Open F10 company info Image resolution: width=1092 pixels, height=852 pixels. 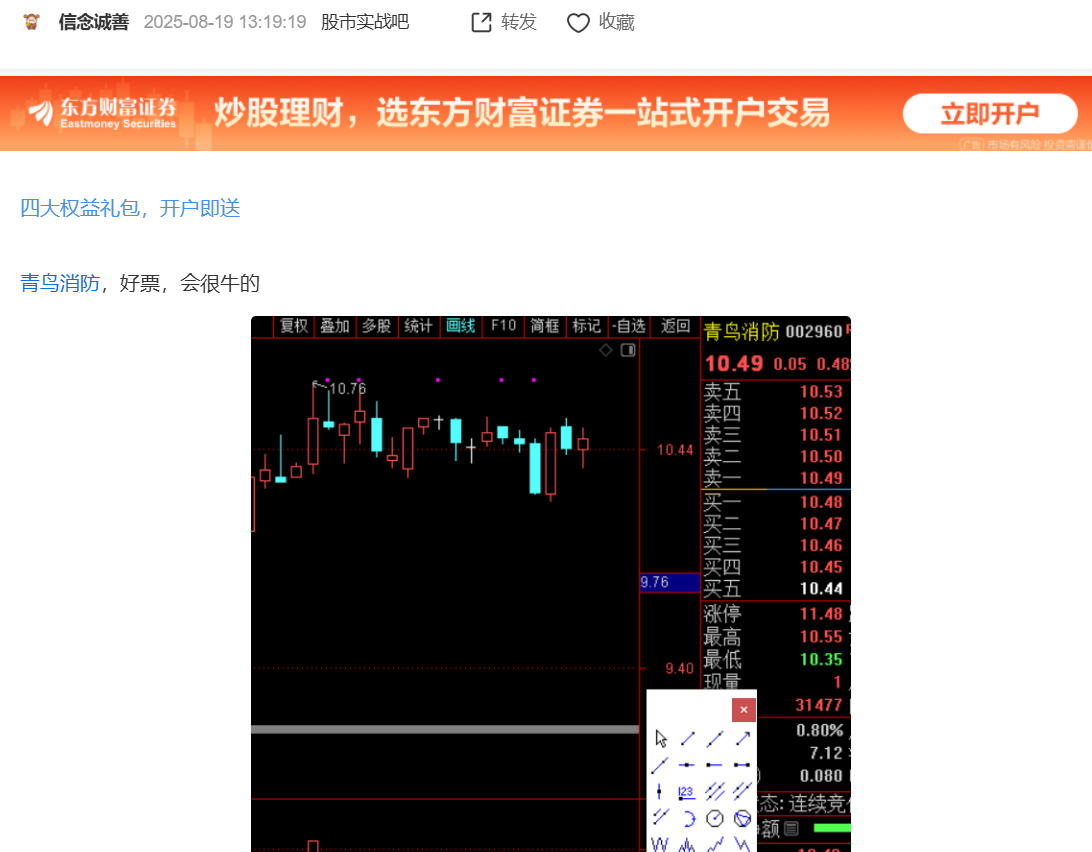point(503,326)
